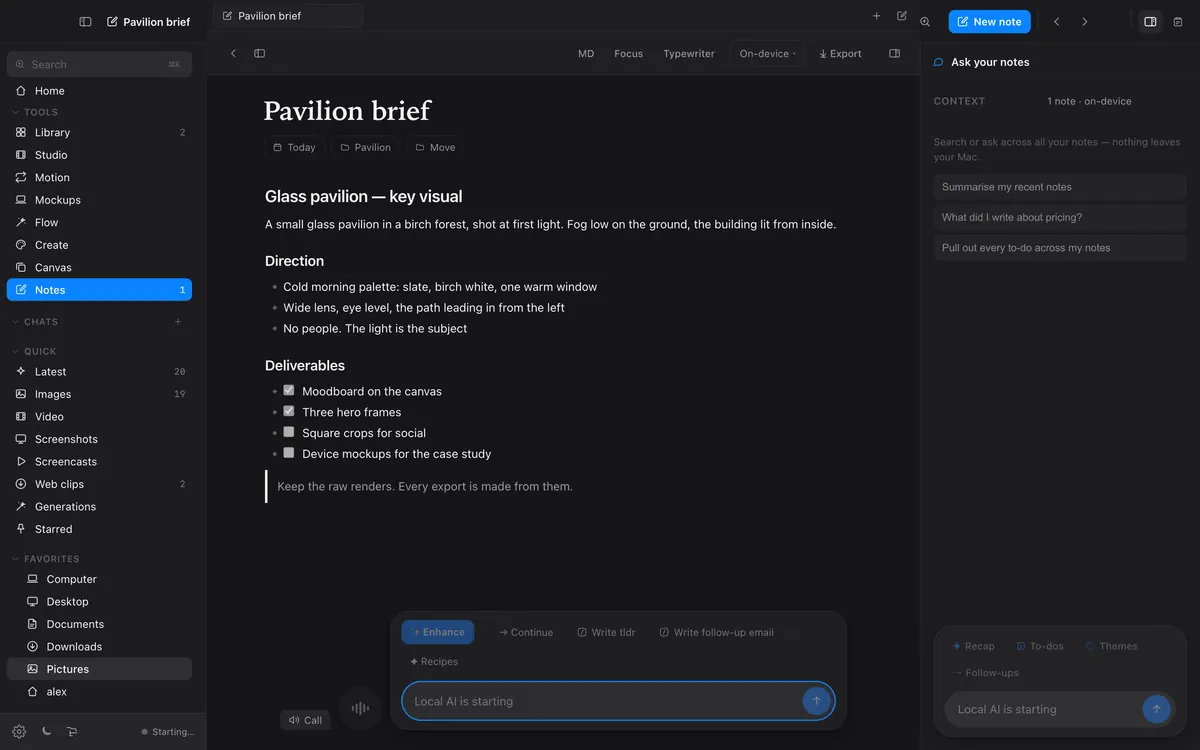Check the Square crops for social checkbox
Viewport: 1200px width, 750px height.
pos(289,432)
